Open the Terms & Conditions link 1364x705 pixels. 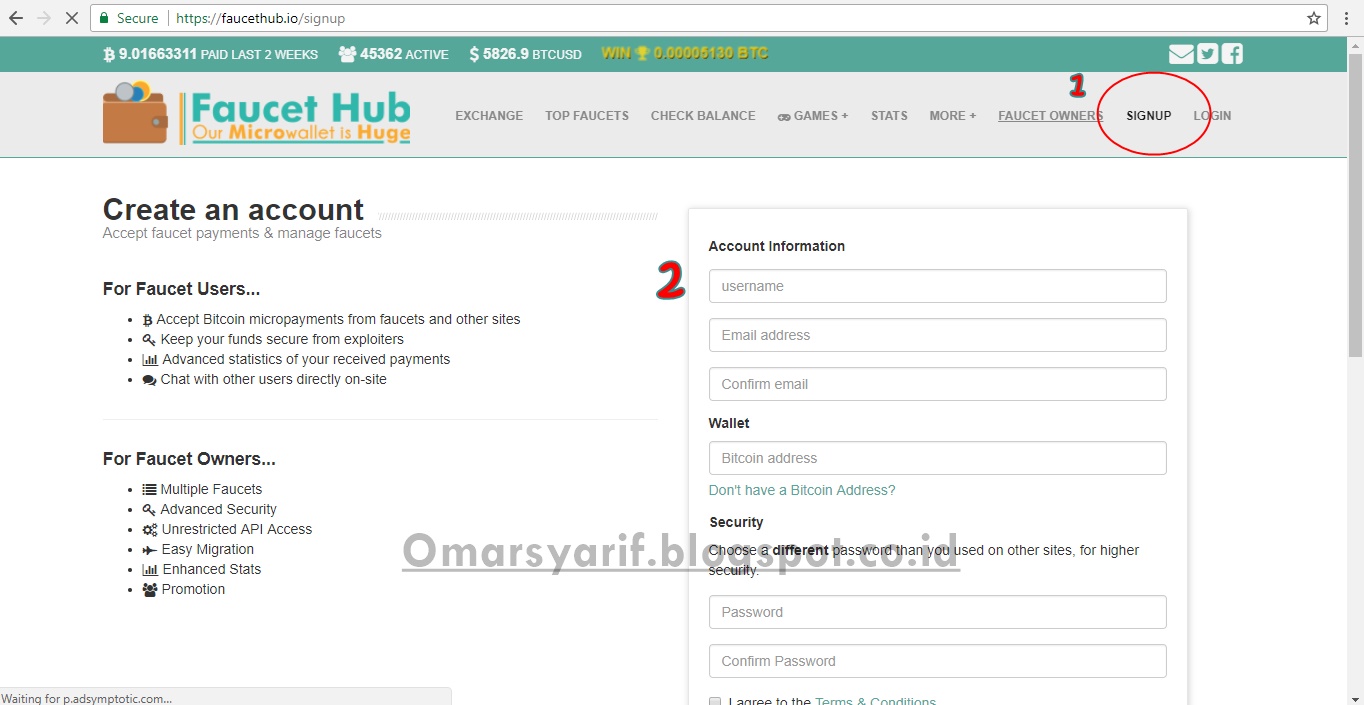(875, 701)
